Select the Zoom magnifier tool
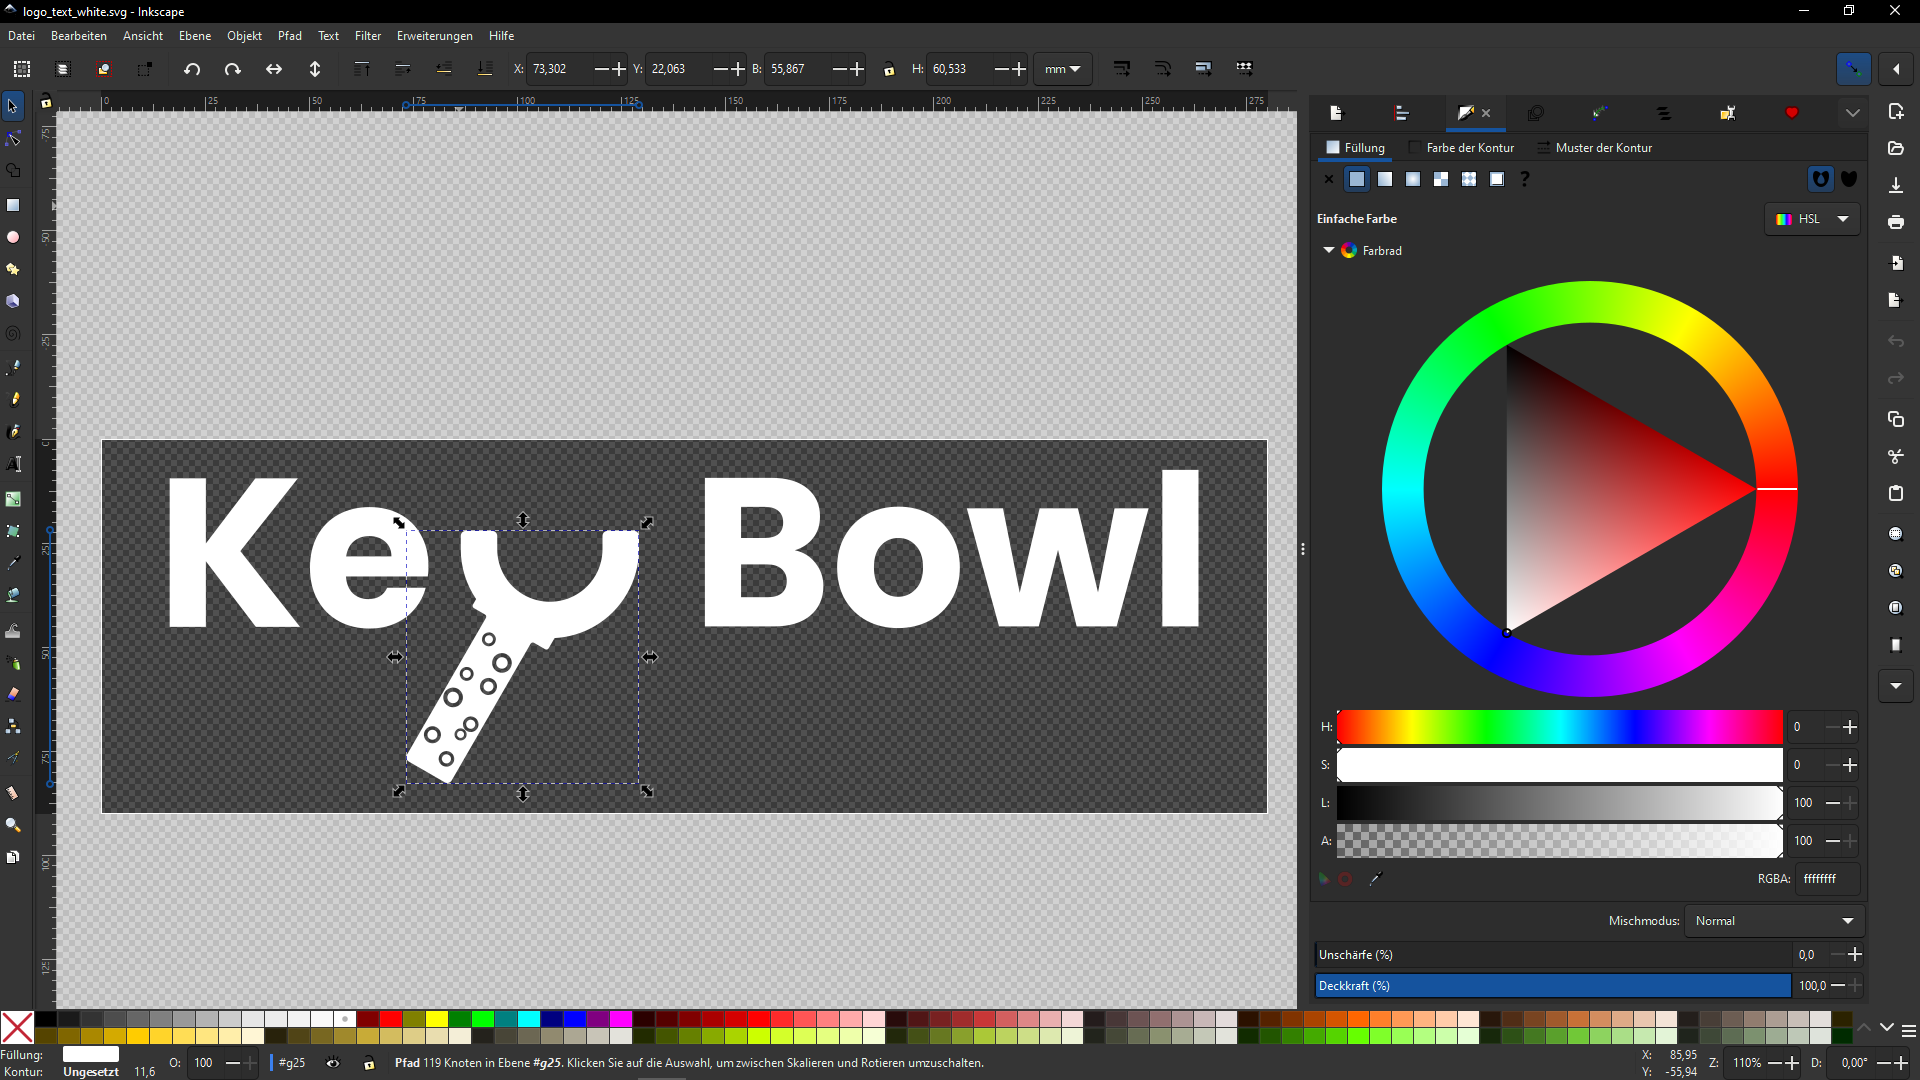The image size is (1920, 1080). click(x=13, y=825)
